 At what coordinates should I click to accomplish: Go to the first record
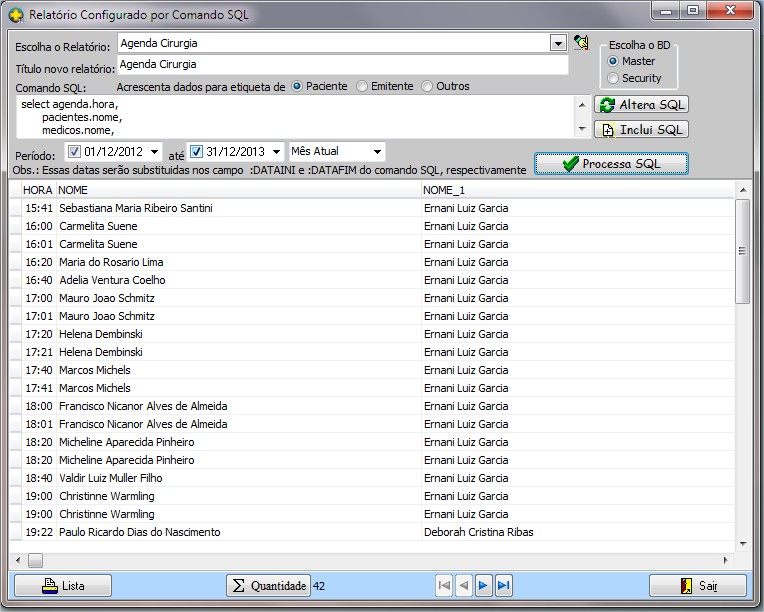(x=445, y=585)
